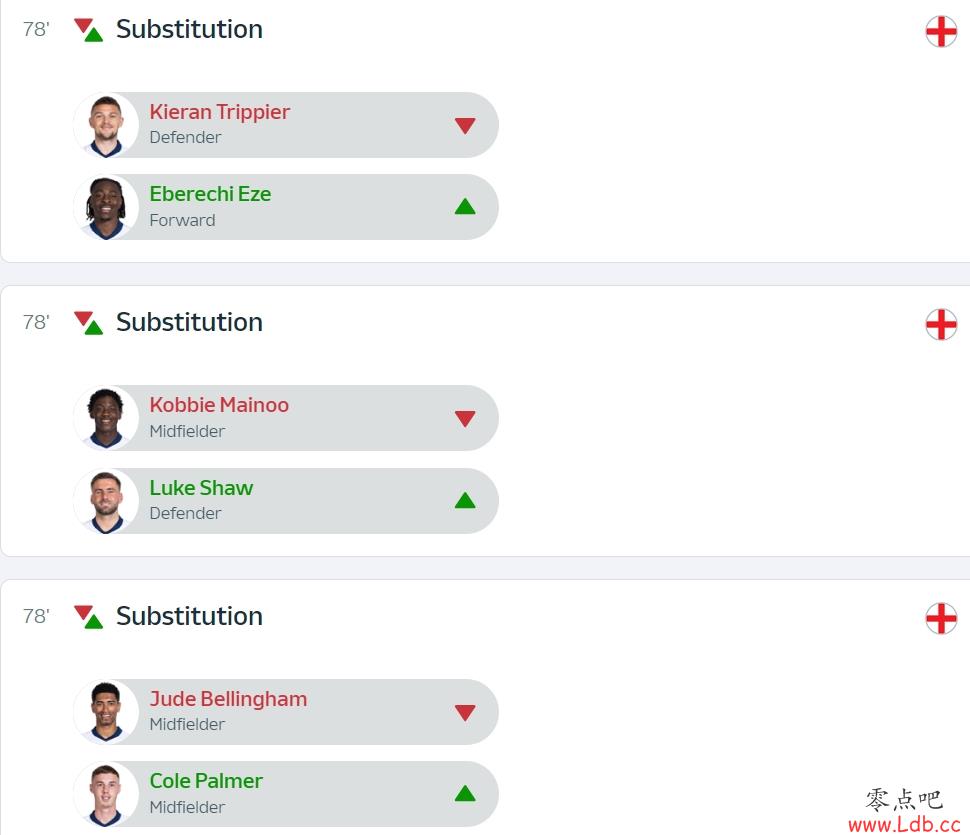This screenshot has width=970, height=835.
Task: Click the substitution arrows icon in the first event
Action: pos(88,30)
